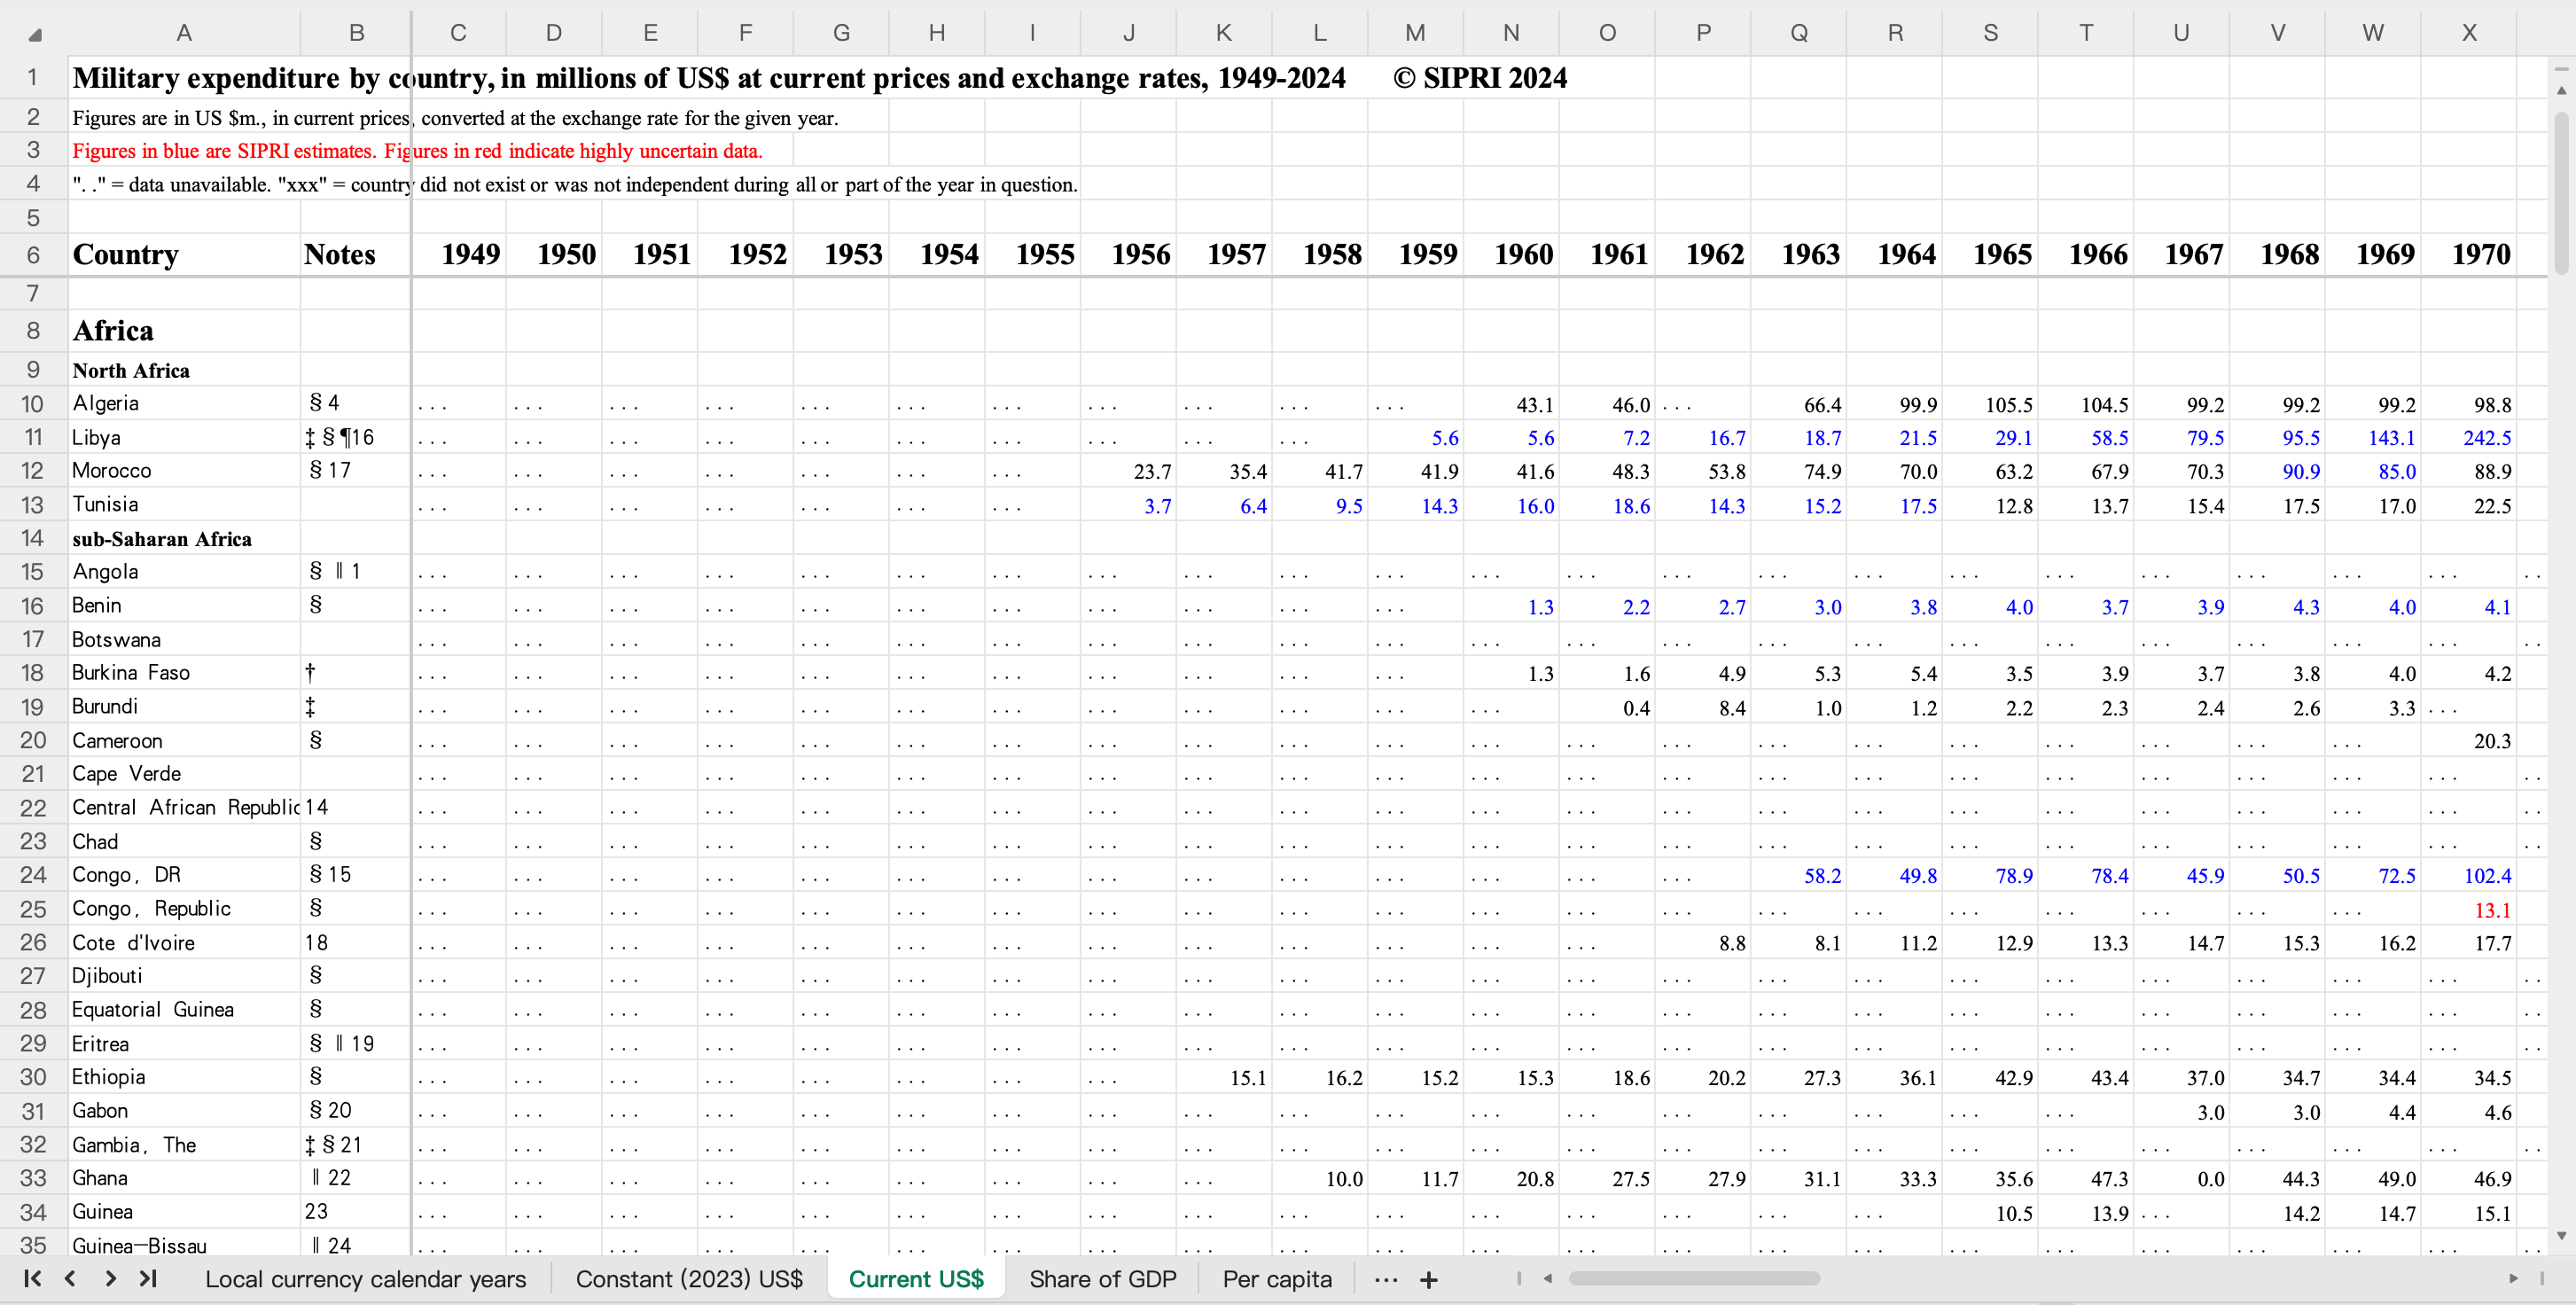This screenshot has height=1305, width=2576.
Task: Click previous sheet navigation arrow
Action: (x=70, y=1278)
